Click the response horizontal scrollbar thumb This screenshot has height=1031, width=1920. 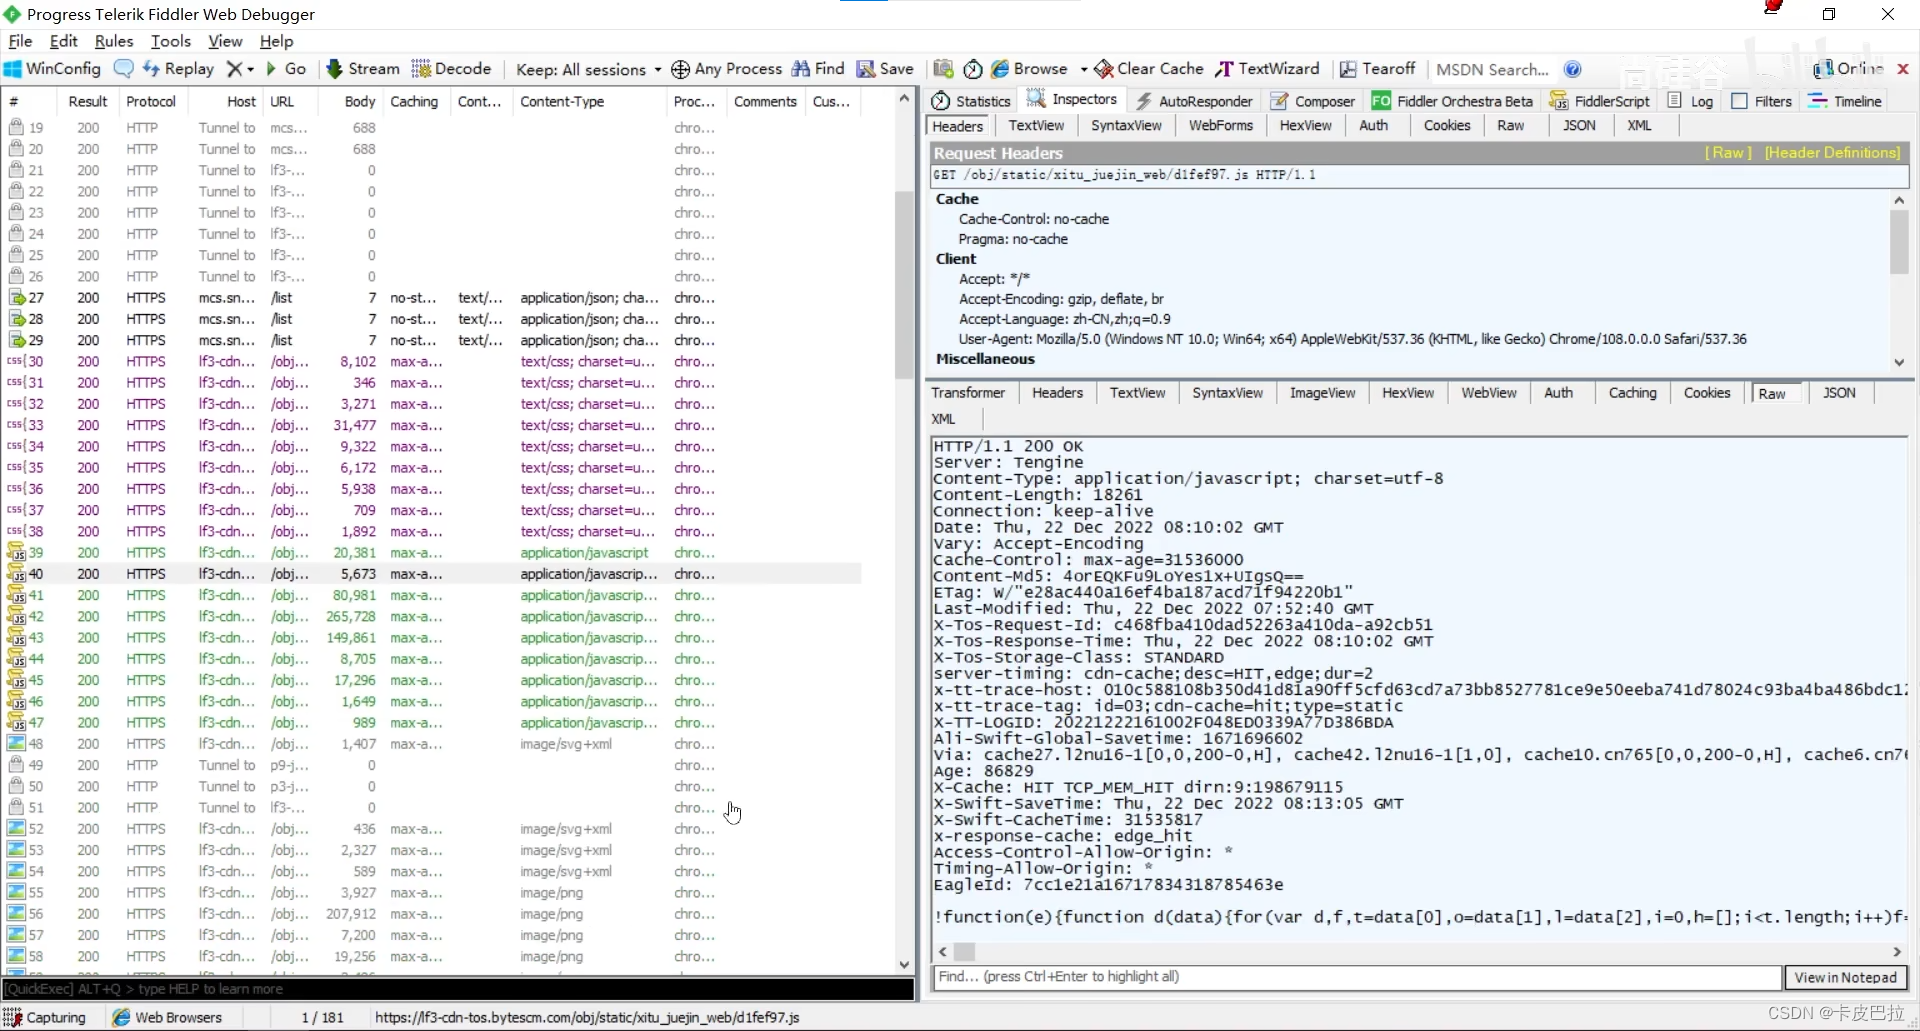pyautogui.click(x=964, y=952)
